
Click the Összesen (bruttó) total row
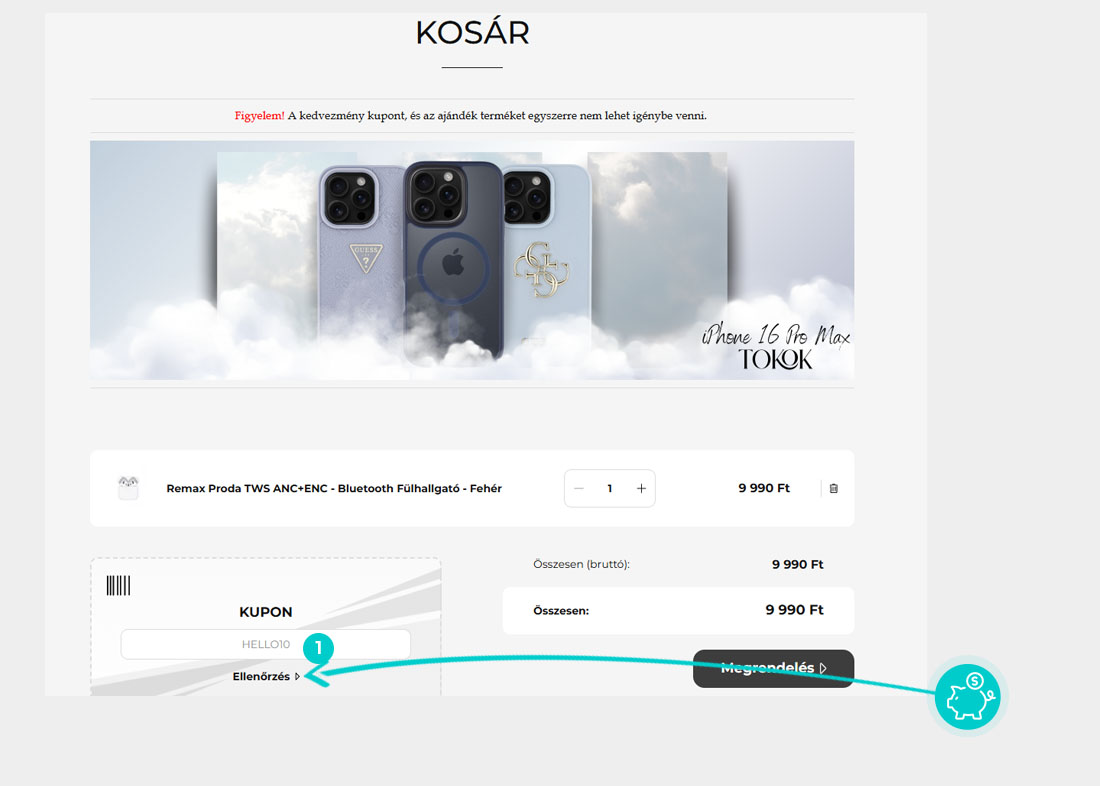coord(678,564)
